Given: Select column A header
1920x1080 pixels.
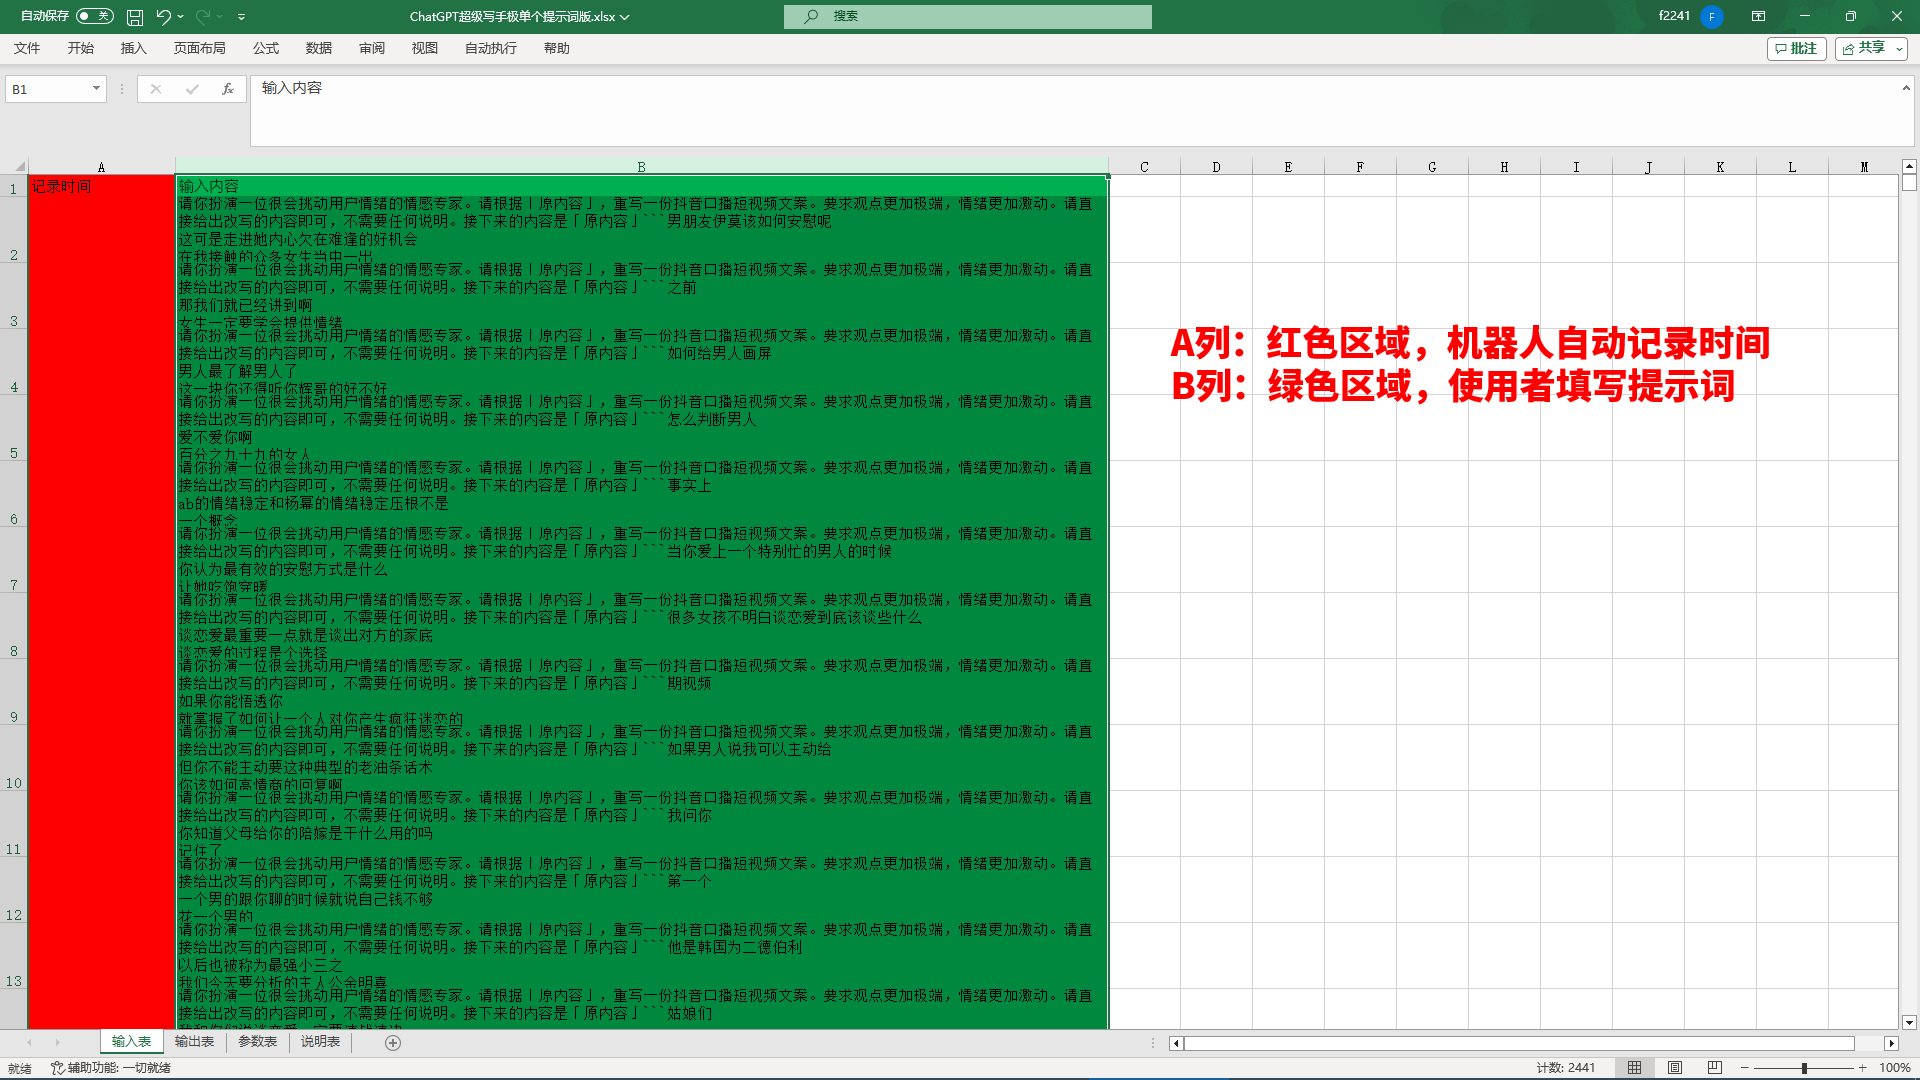Looking at the screenshot, I should click(x=101, y=167).
